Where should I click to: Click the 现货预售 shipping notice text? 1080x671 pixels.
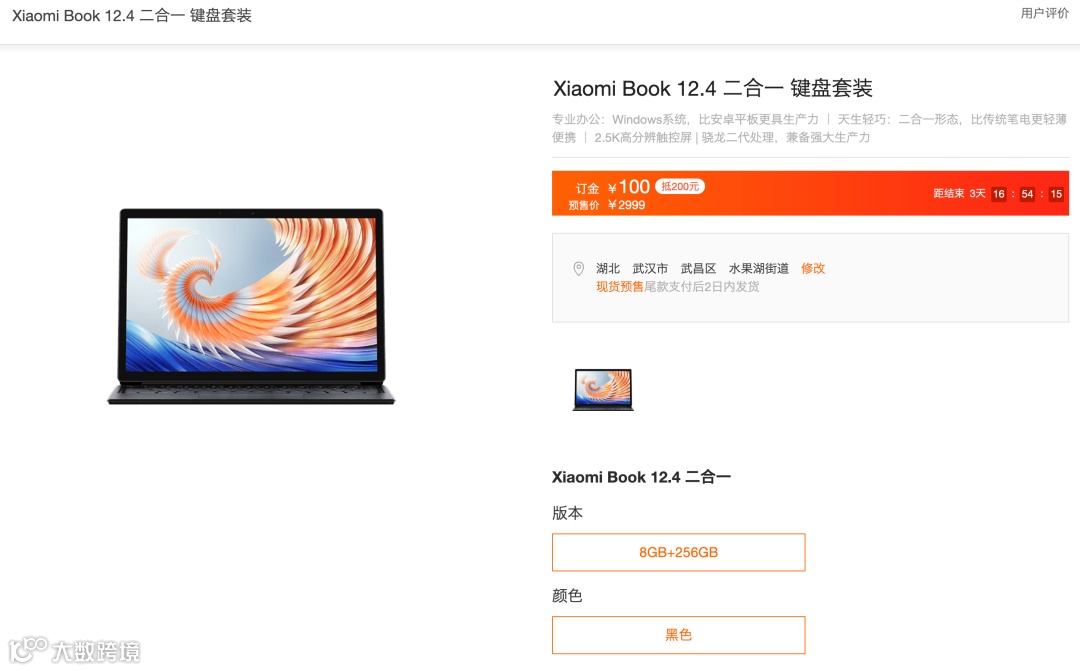tap(619, 287)
